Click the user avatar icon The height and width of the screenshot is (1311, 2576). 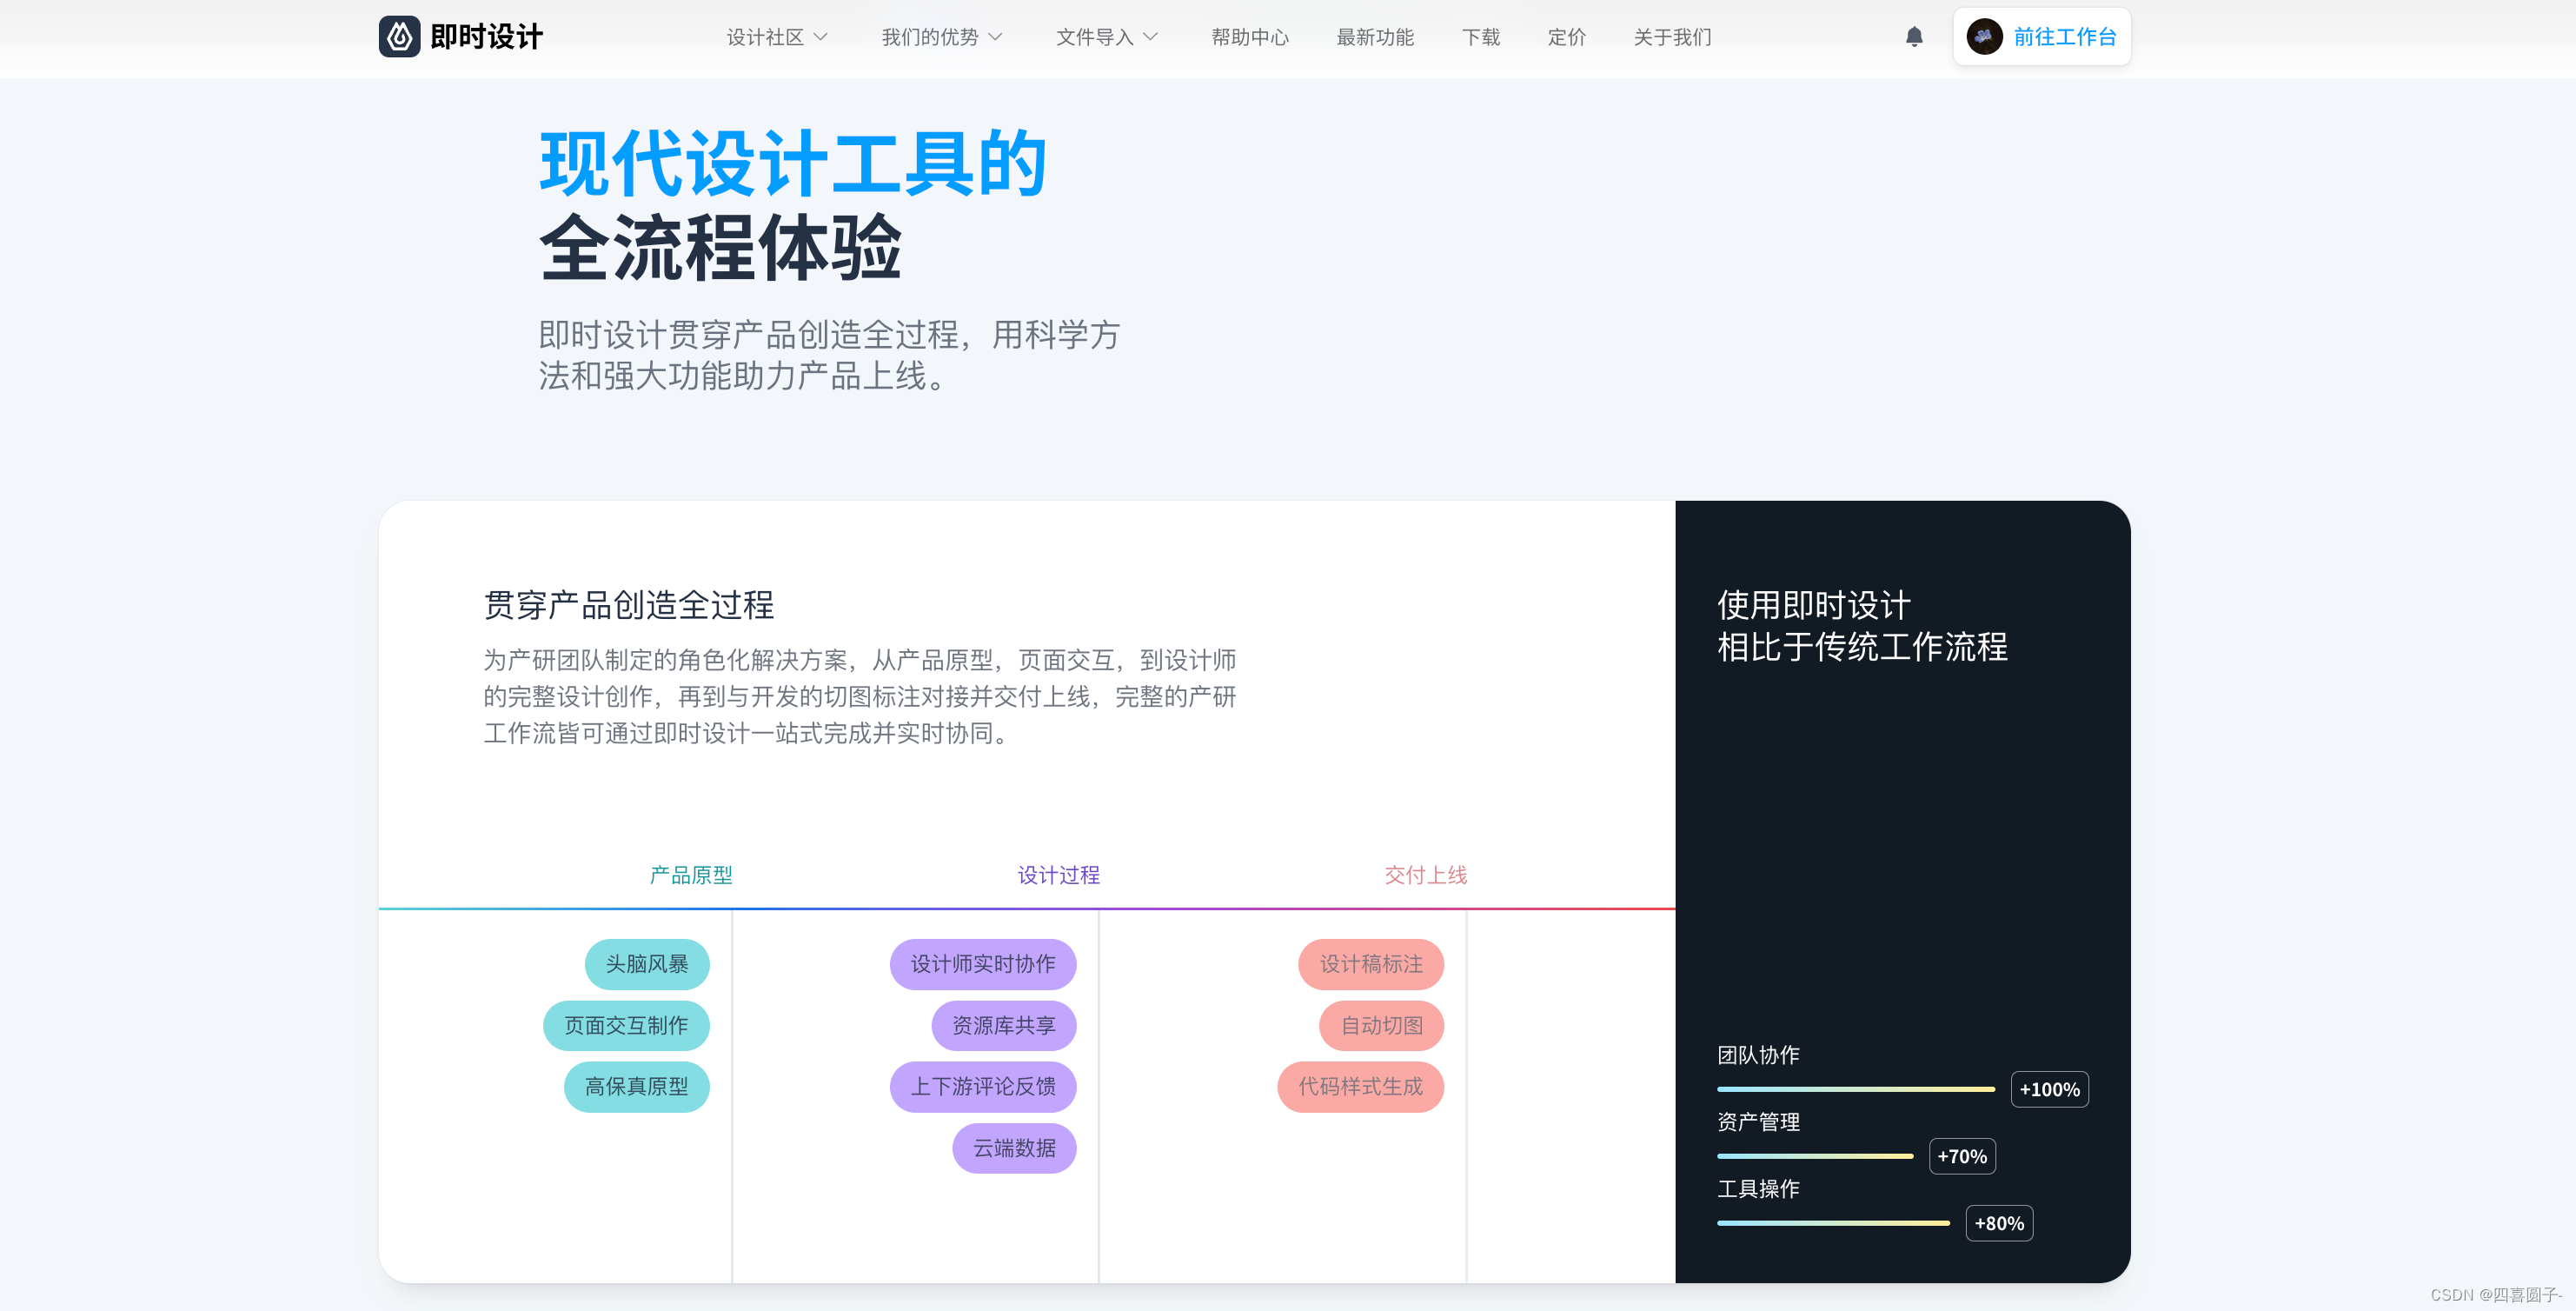1984,37
